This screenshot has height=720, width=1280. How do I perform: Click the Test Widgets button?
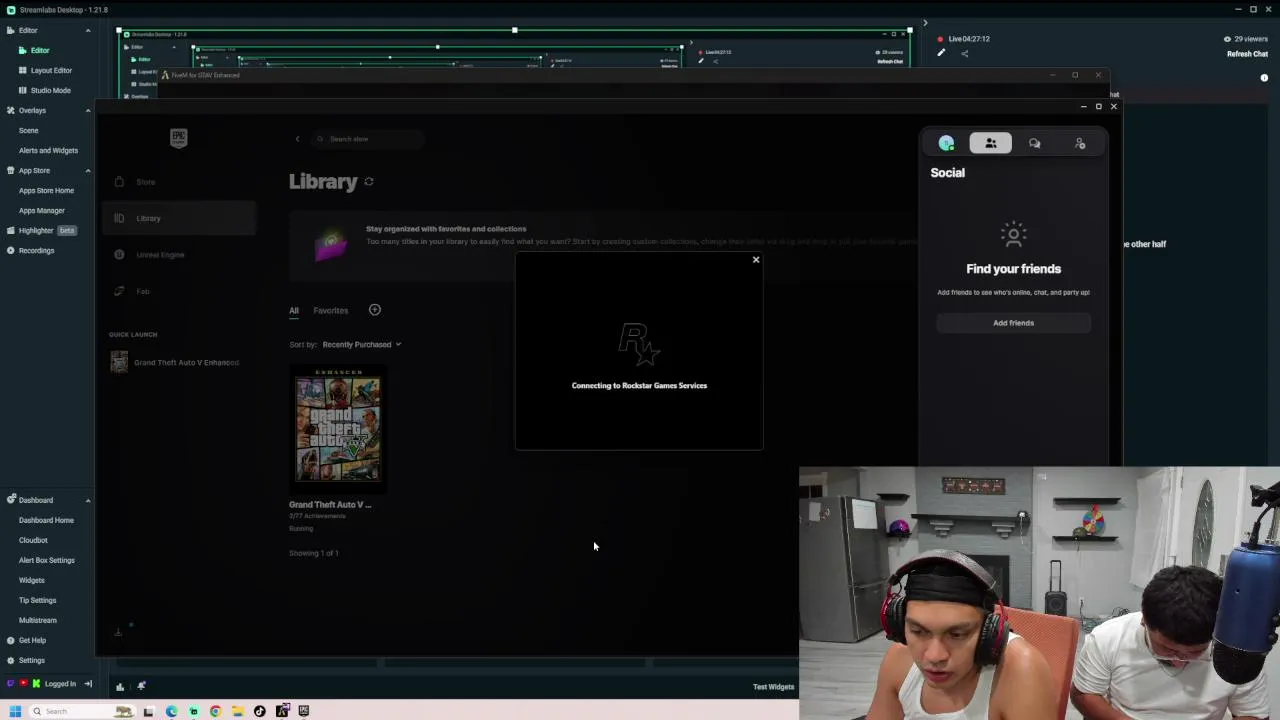click(773, 687)
